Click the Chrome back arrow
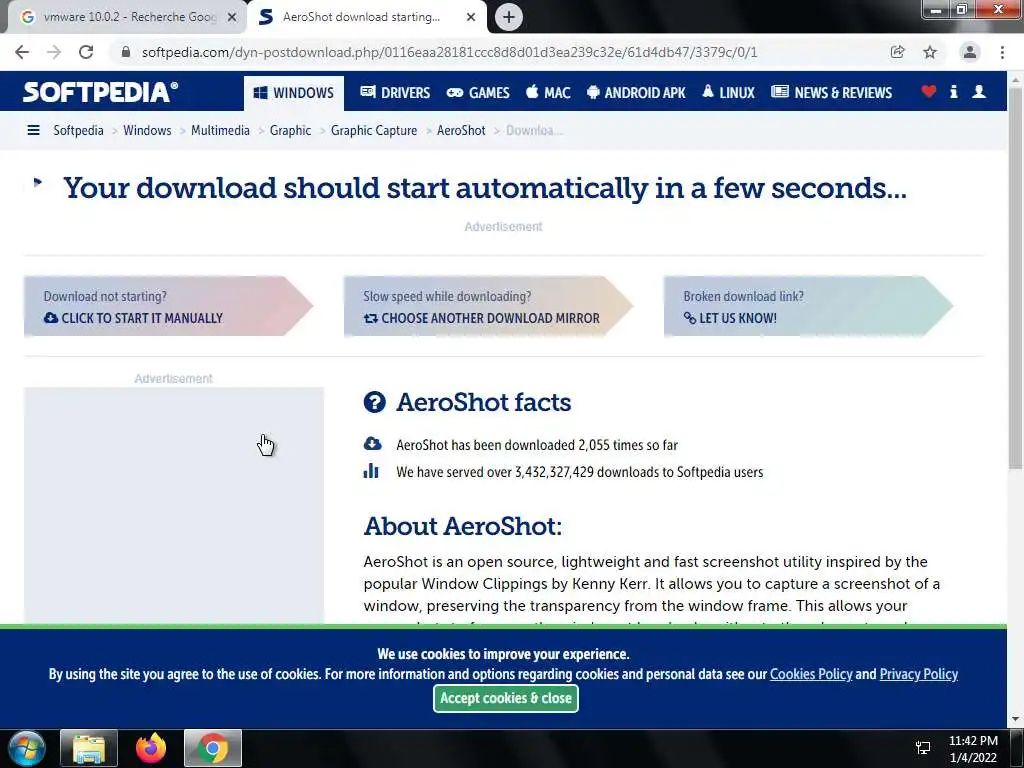The width and height of the screenshot is (1024, 768). pyautogui.click(x=22, y=52)
